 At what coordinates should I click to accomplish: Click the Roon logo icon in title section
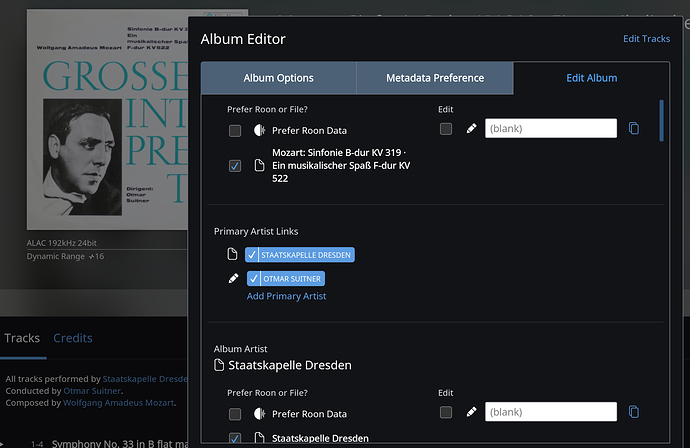coord(260,130)
